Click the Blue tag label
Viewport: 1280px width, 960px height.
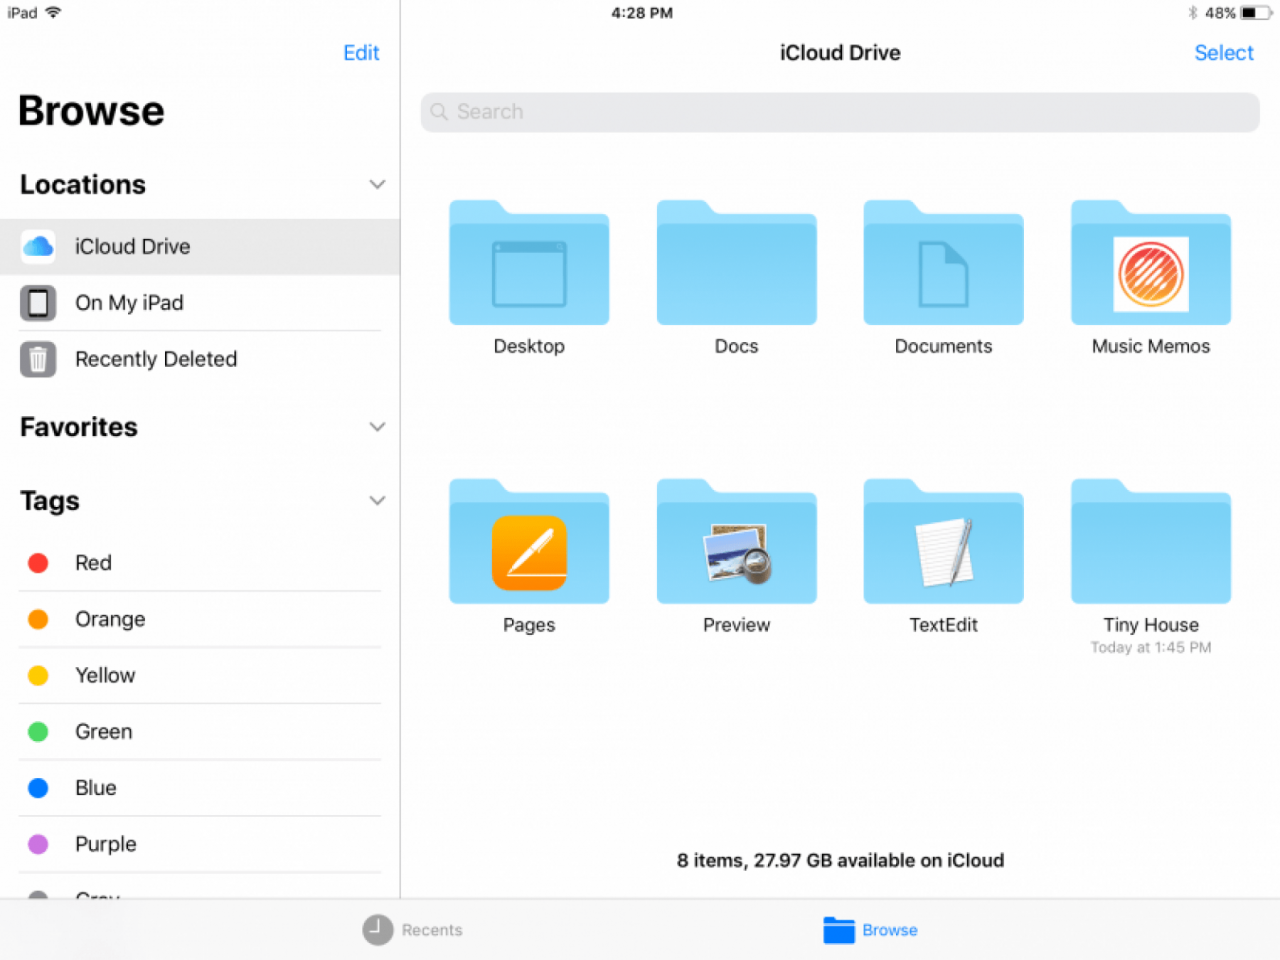pyautogui.click(x=95, y=788)
